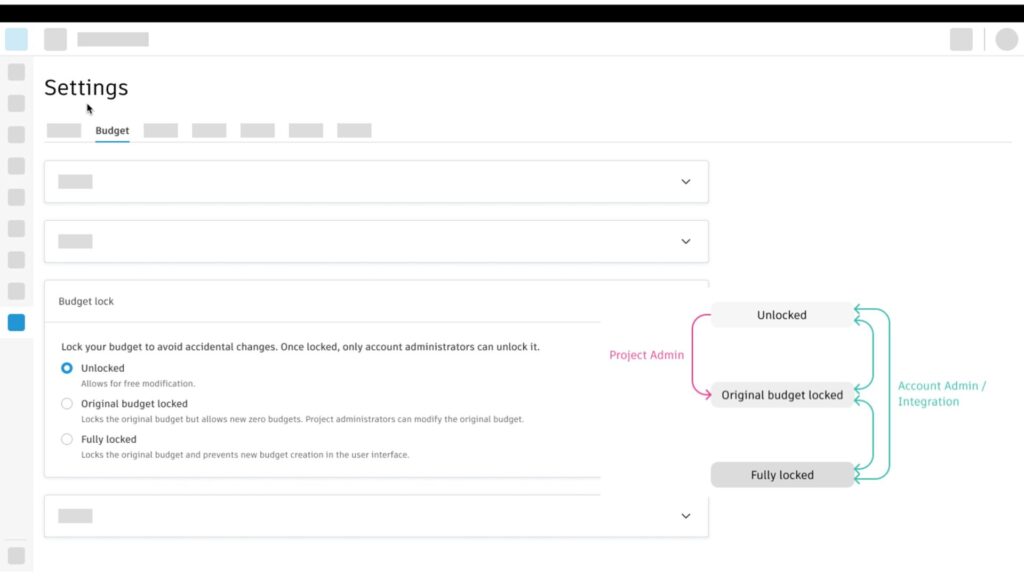Expand the collapsed section below Budget lock
Viewport: 1024px width, 576px height.
tap(686, 516)
